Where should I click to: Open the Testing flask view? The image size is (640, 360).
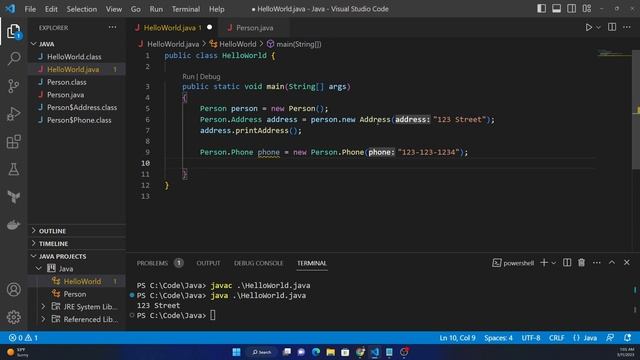point(13,169)
